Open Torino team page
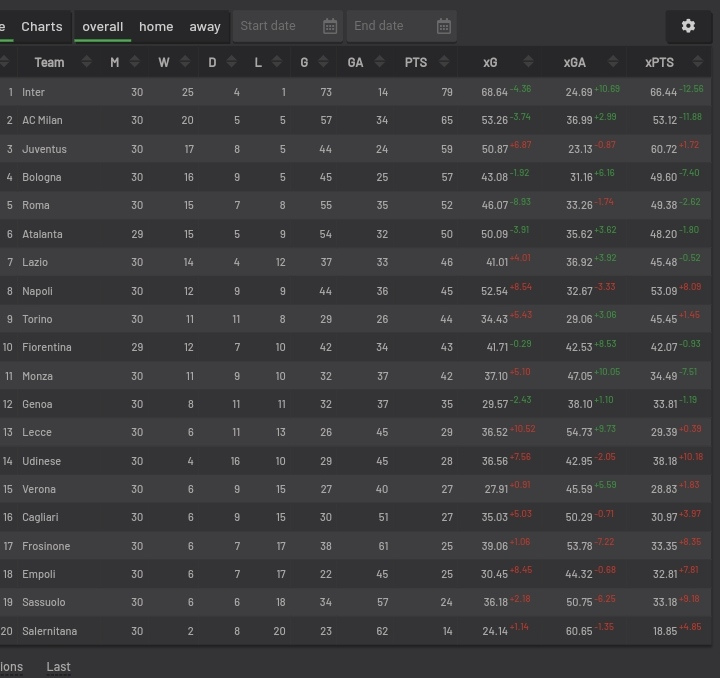The height and width of the screenshot is (678, 720). point(37,319)
